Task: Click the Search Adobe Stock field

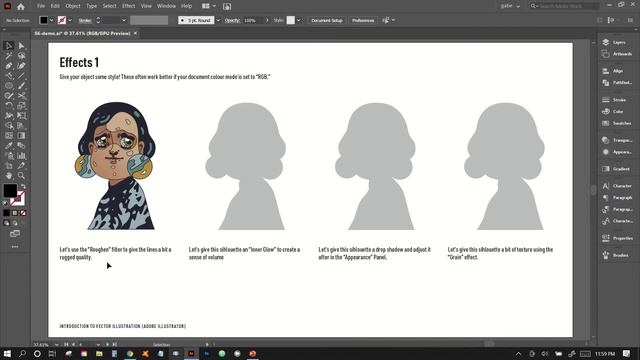Action: pyautogui.click(x=564, y=6)
